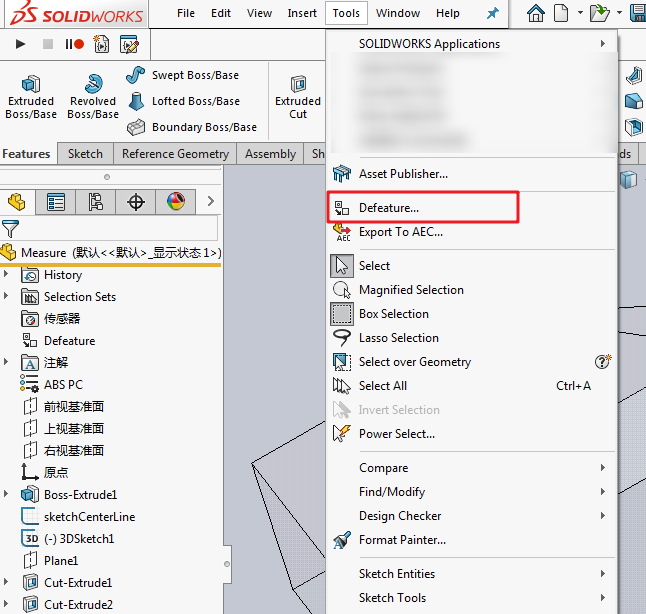Viewport: 646px width, 614px height.
Task: Open the Insert menu
Action: click(302, 13)
